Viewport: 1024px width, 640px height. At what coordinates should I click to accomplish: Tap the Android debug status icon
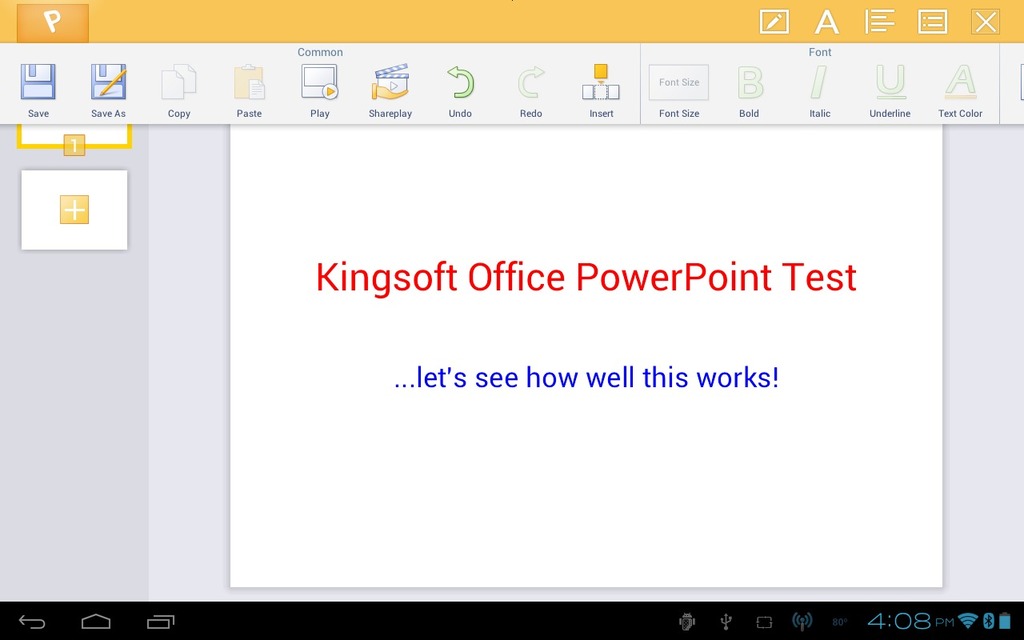click(687, 622)
